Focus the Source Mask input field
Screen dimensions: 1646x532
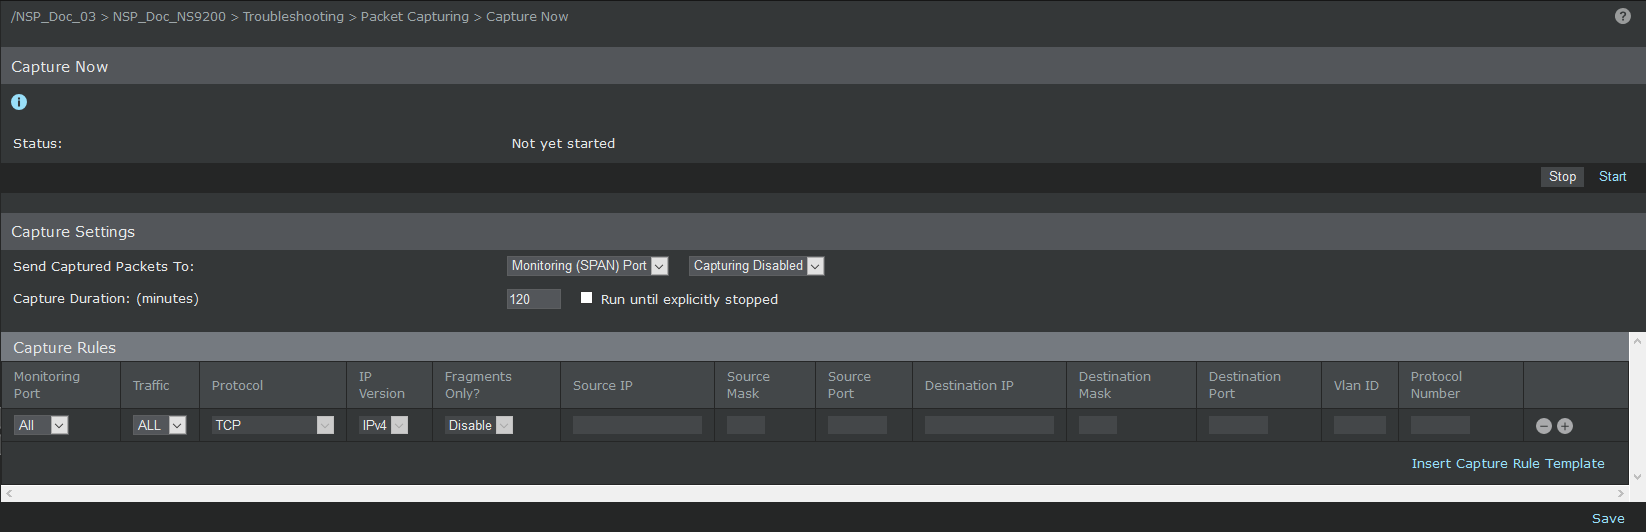[x=746, y=425]
